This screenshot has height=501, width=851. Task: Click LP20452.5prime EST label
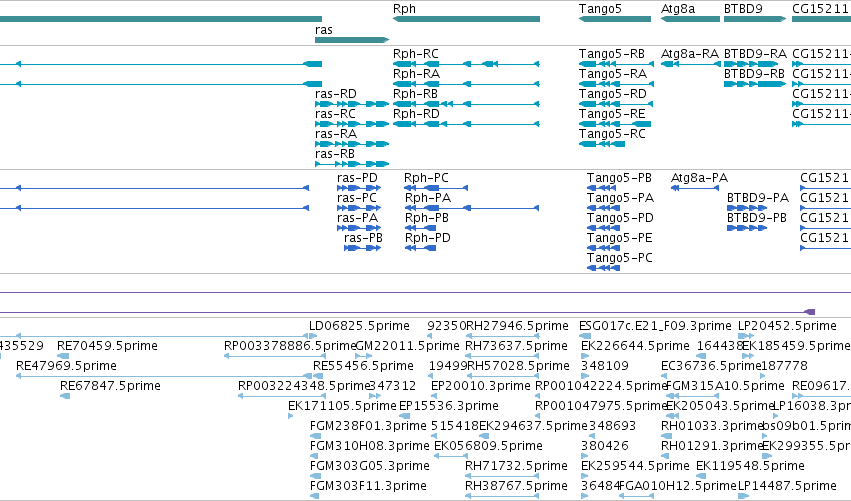coord(787,326)
